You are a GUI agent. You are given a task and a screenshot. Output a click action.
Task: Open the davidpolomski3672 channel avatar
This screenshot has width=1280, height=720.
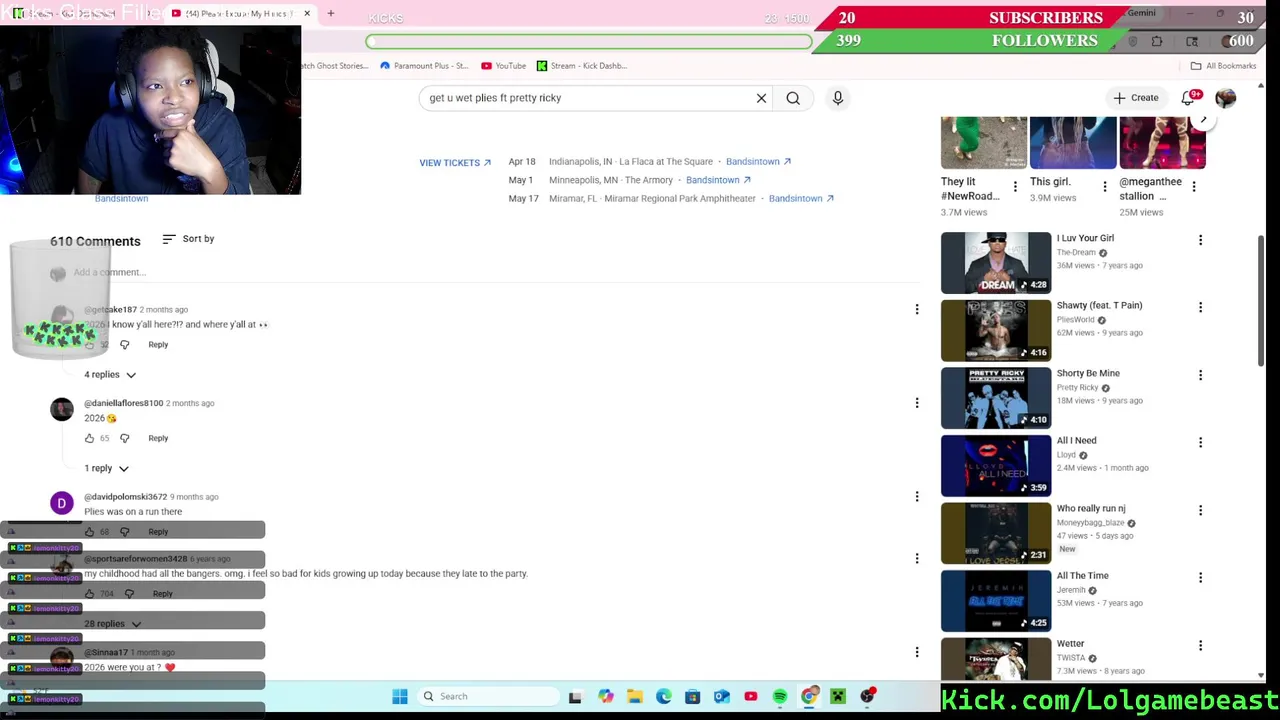(62, 504)
